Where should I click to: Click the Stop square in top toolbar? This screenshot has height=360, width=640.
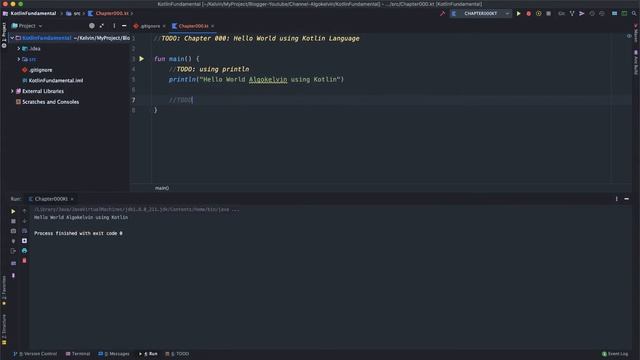click(549, 13)
